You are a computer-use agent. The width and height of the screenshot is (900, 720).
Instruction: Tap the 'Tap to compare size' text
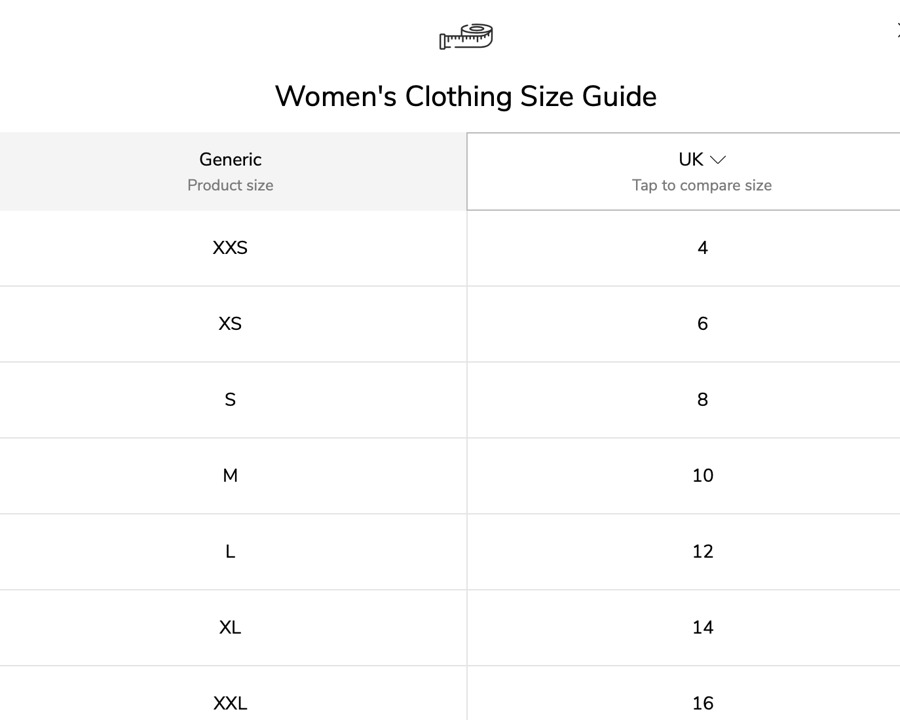point(701,185)
